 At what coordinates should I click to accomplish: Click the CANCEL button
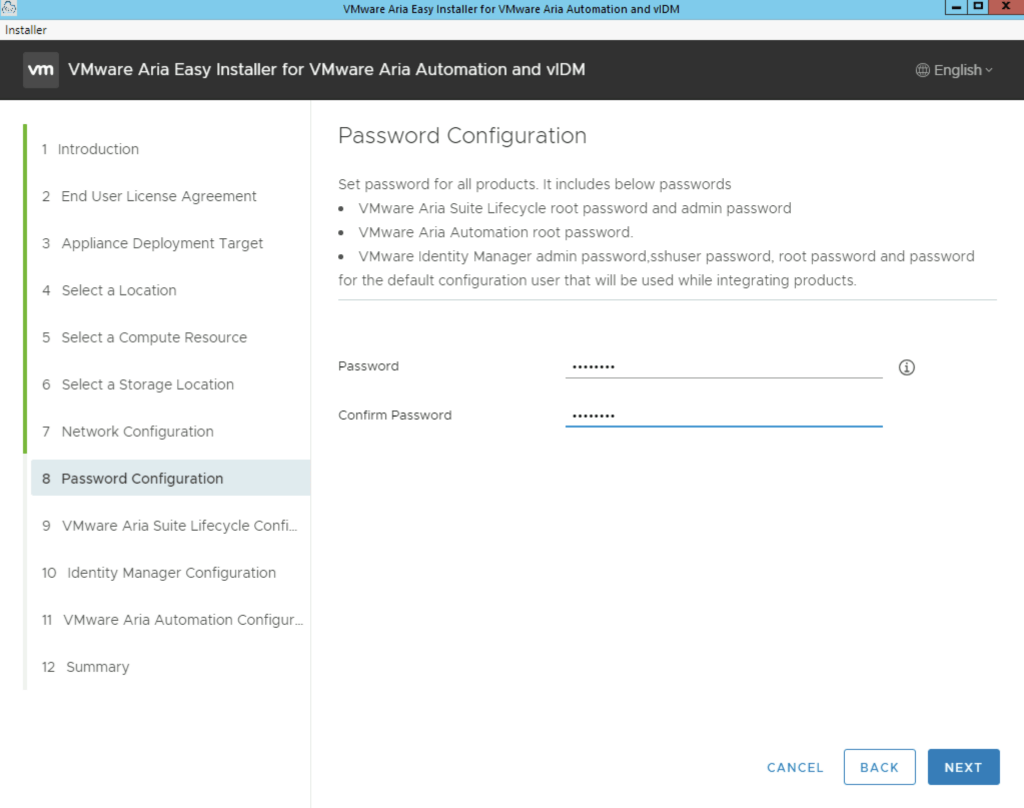point(795,768)
